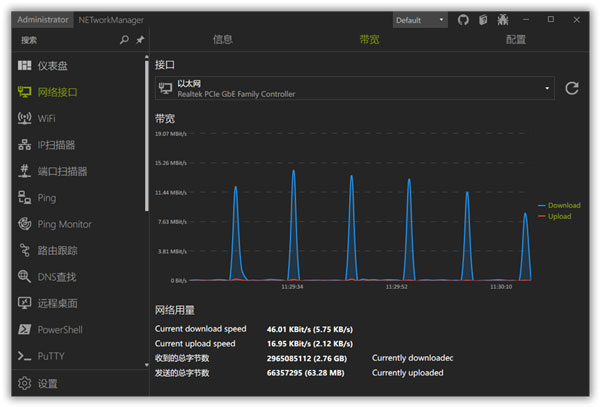Switch to the 配置 tab

pos(516,40)
